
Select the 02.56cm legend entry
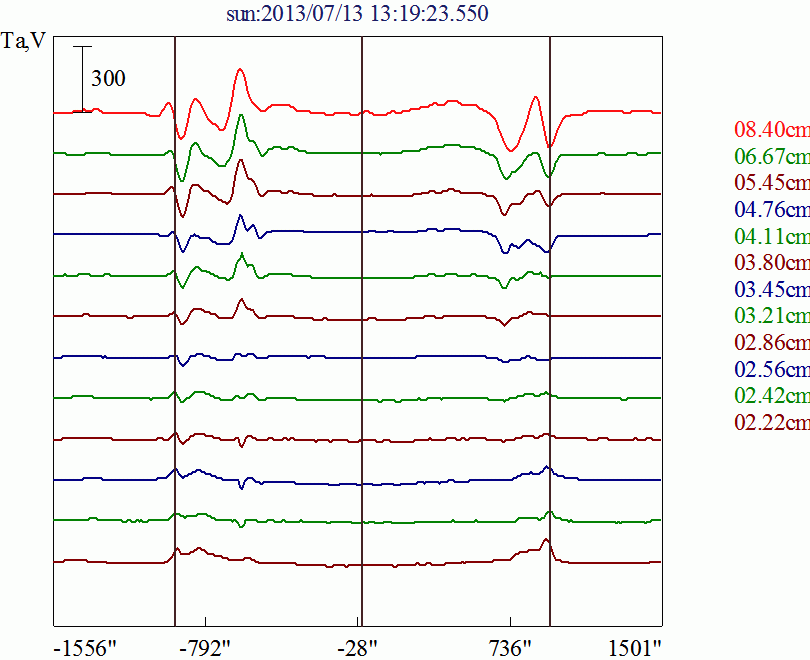[772, 369]
